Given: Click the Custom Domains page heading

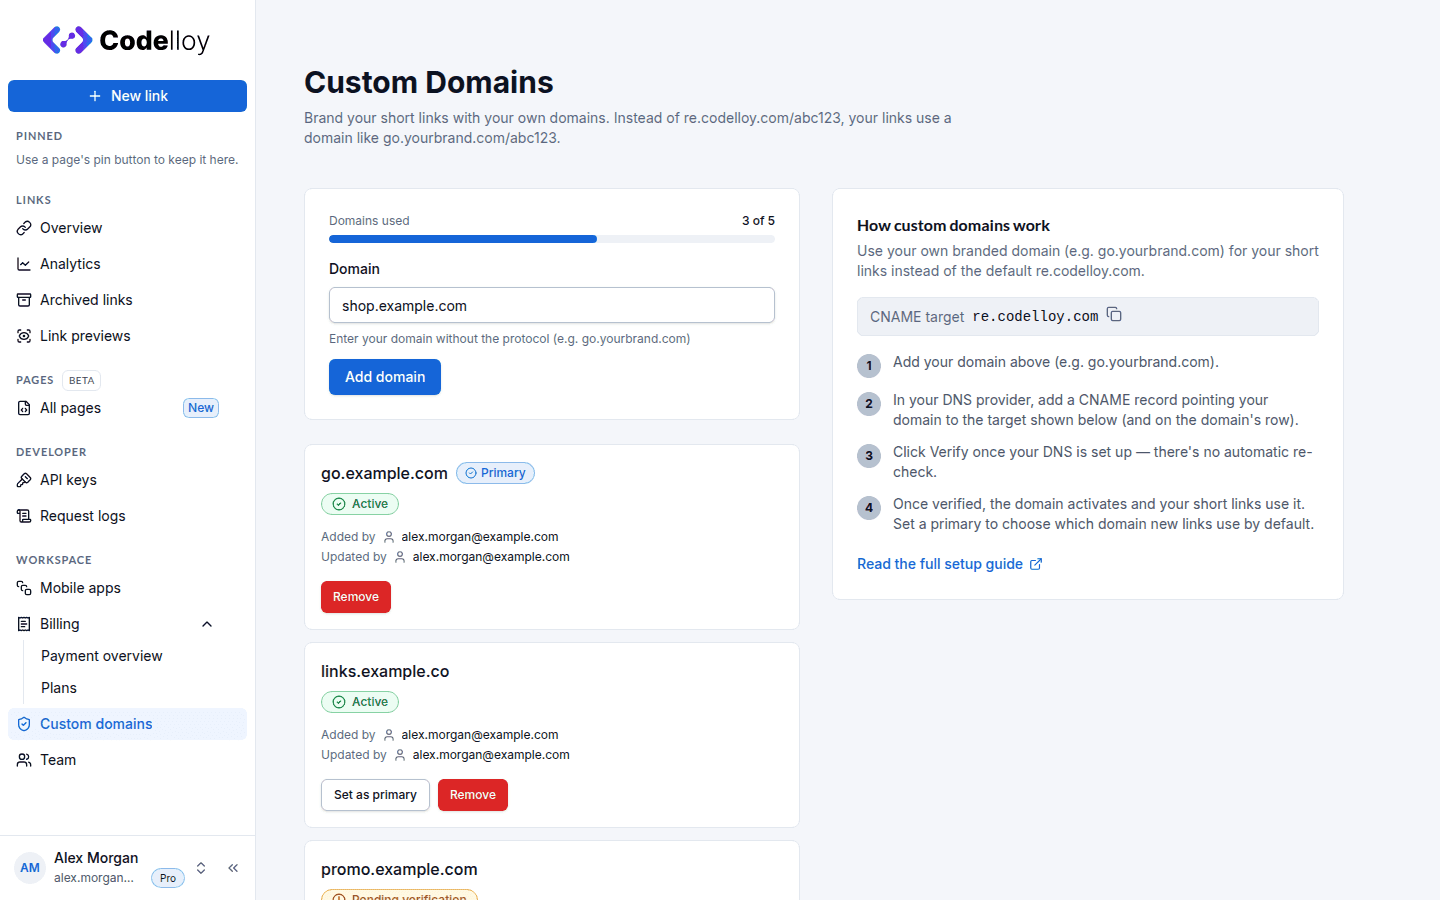Looking at the screenshot, I should 429,82.
